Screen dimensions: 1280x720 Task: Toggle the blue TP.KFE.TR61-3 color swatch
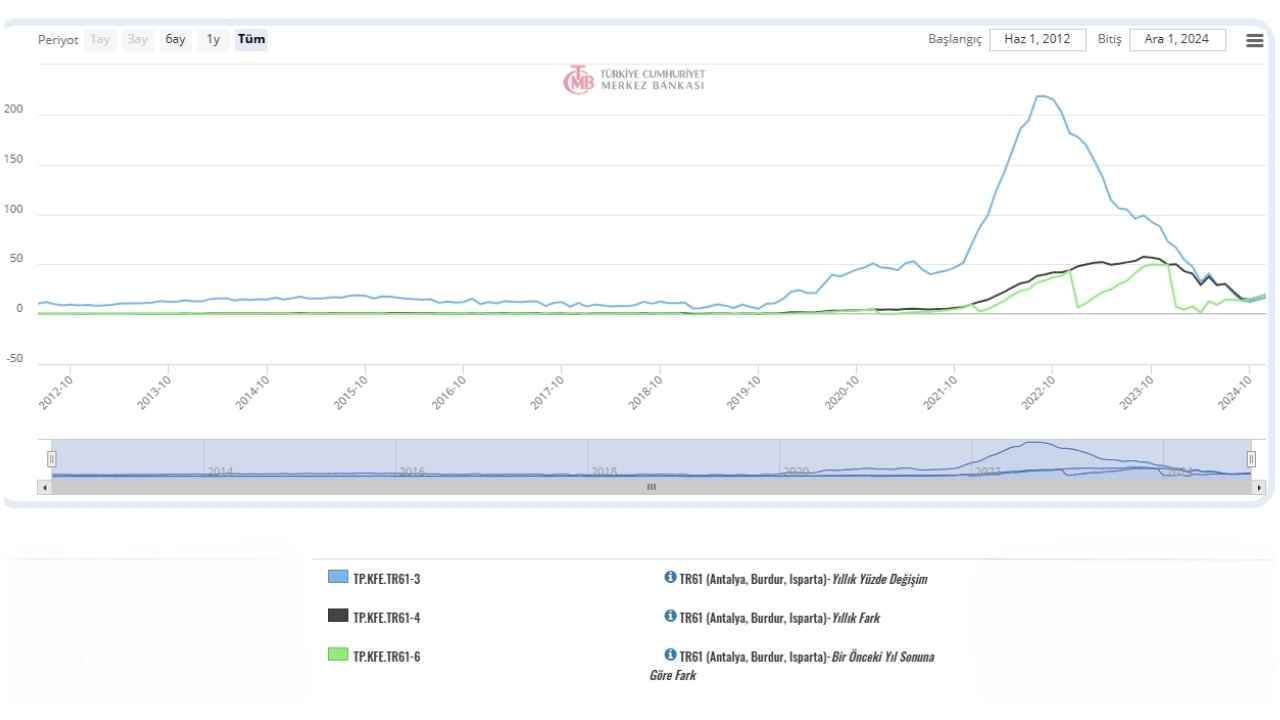click(338, 577)
